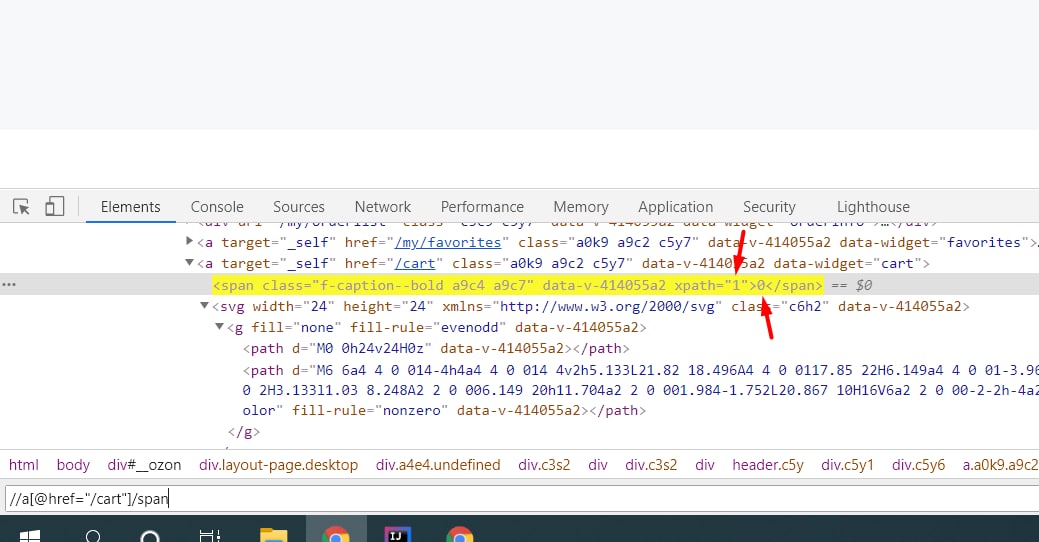Open the Sources tab

299,207
